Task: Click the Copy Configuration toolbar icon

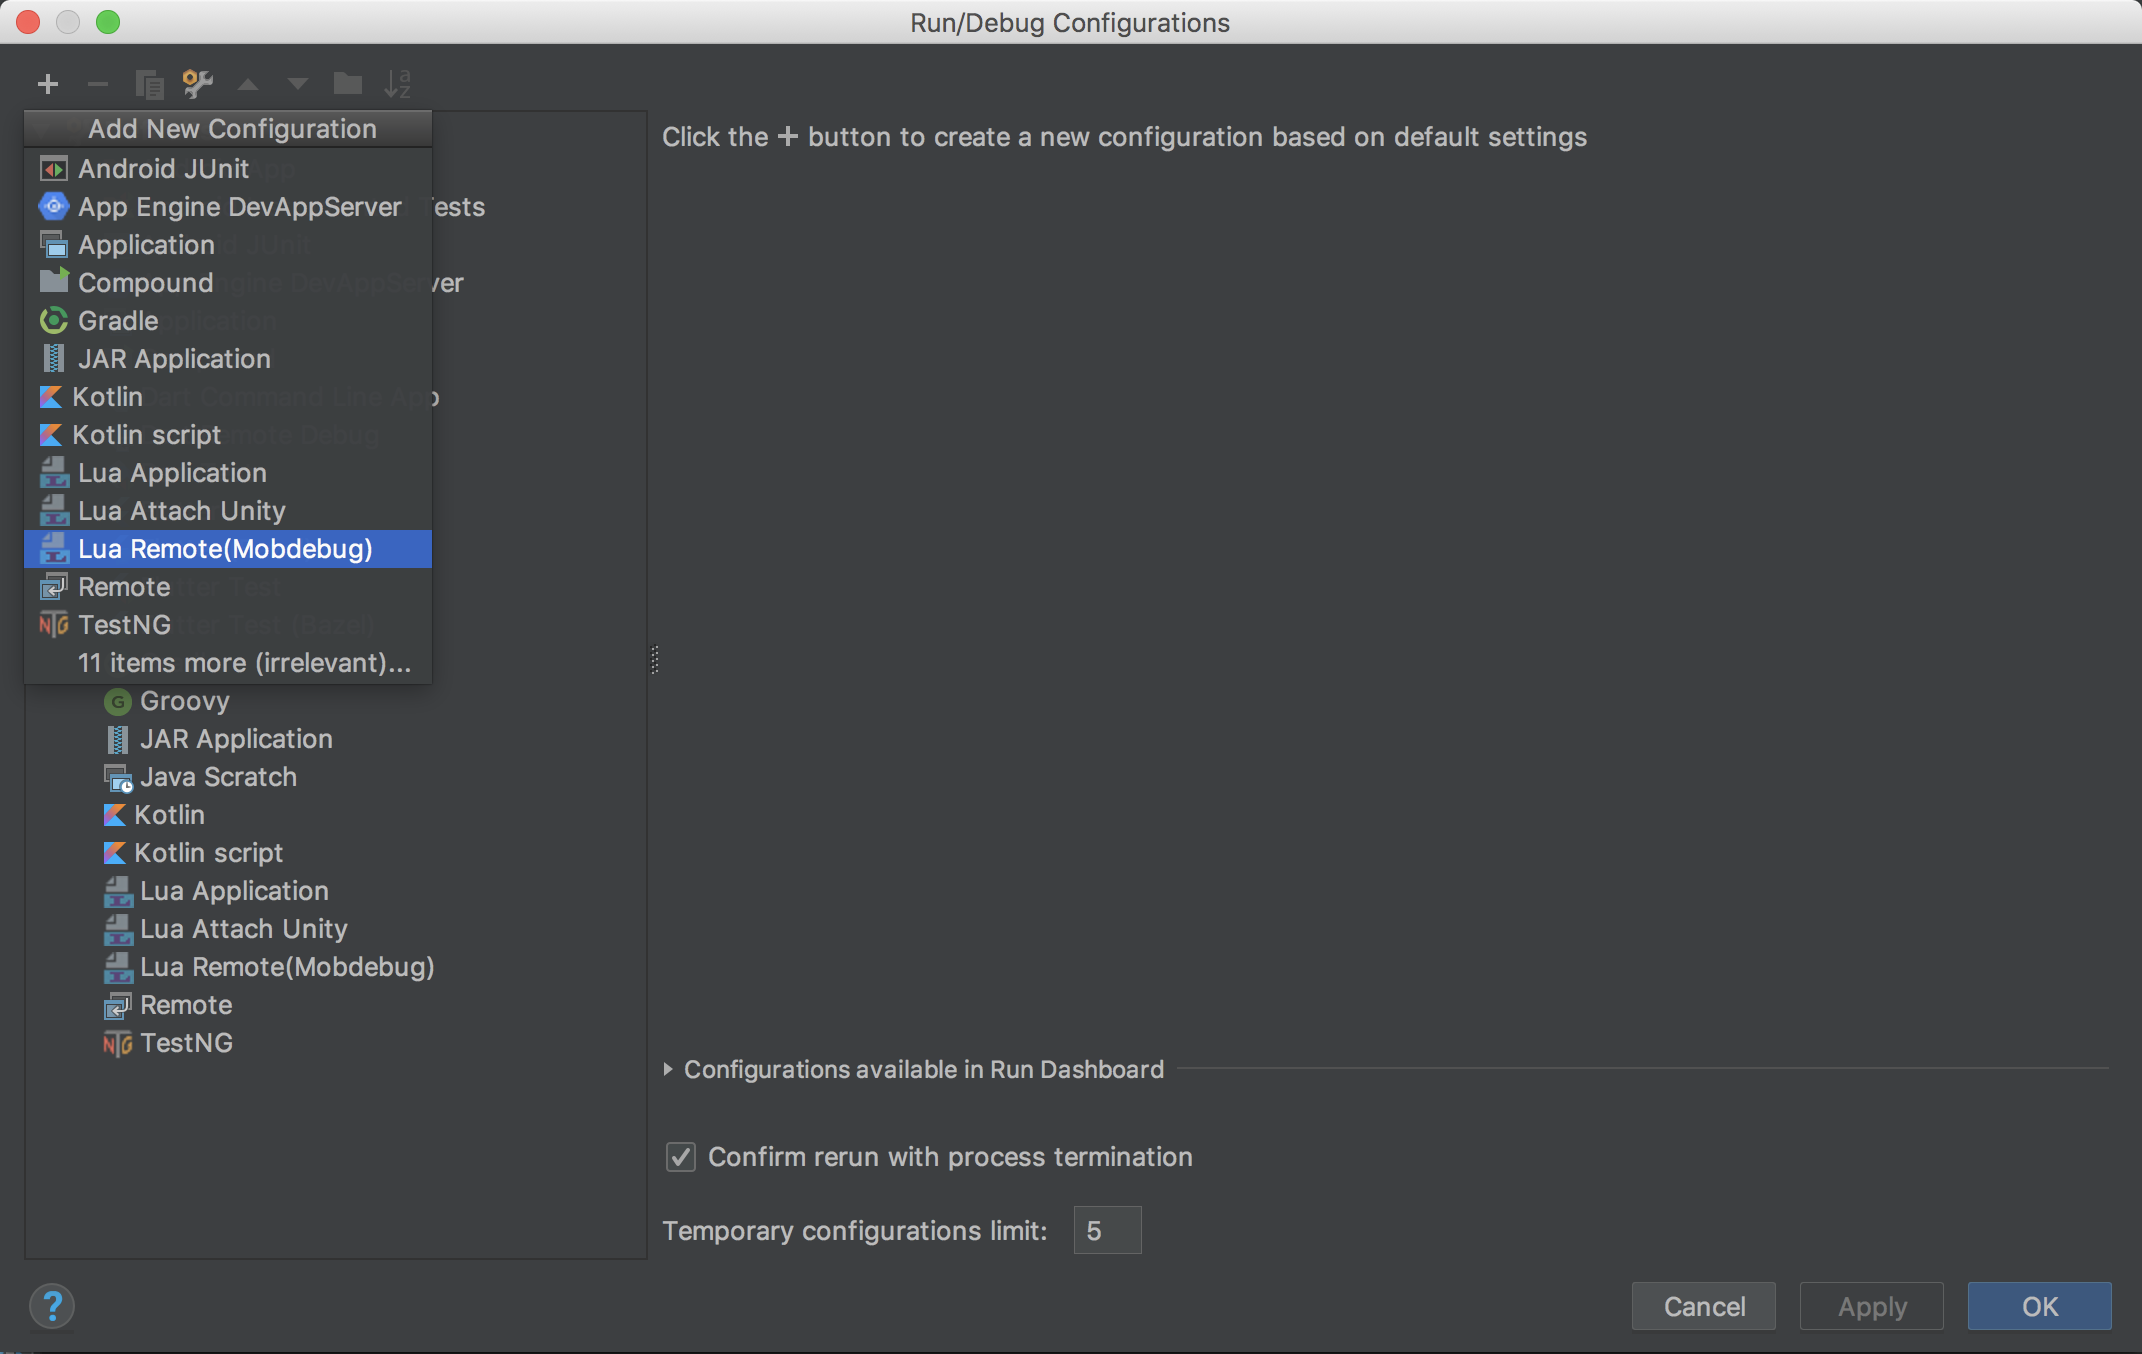Action: pyautogui.click(x=149, y=84)
